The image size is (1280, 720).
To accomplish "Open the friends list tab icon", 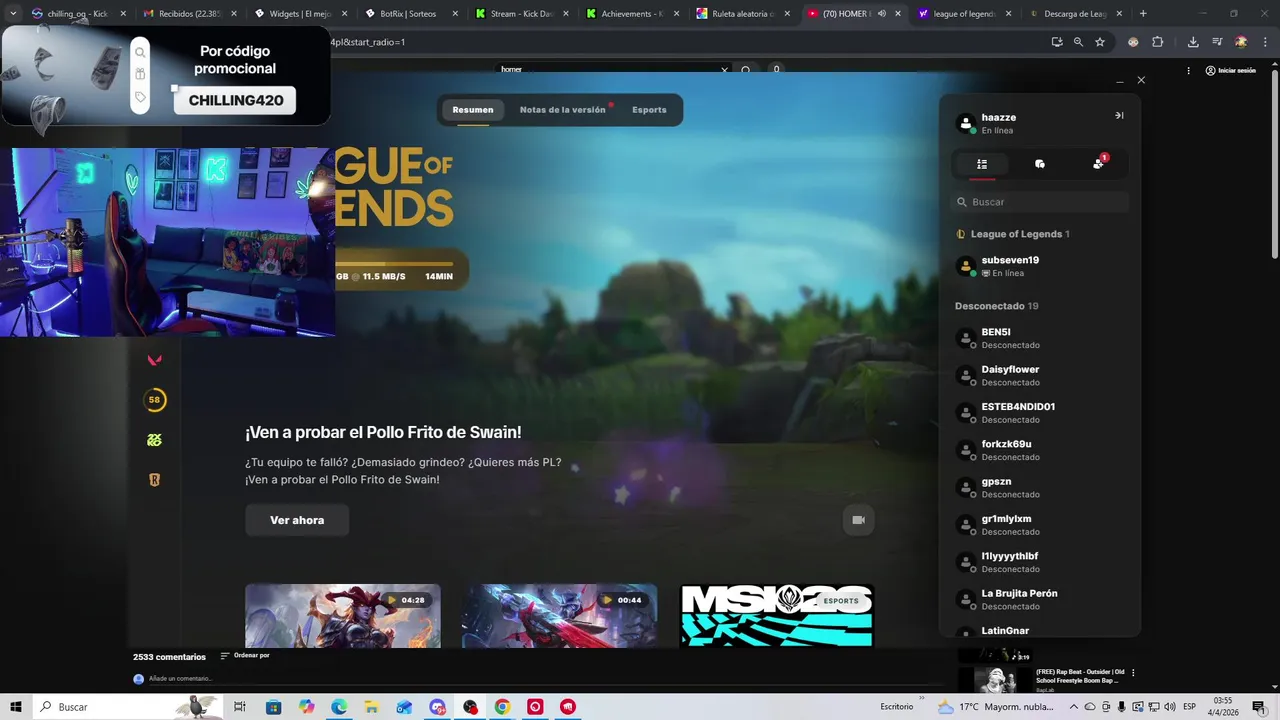I will (982, 164).
